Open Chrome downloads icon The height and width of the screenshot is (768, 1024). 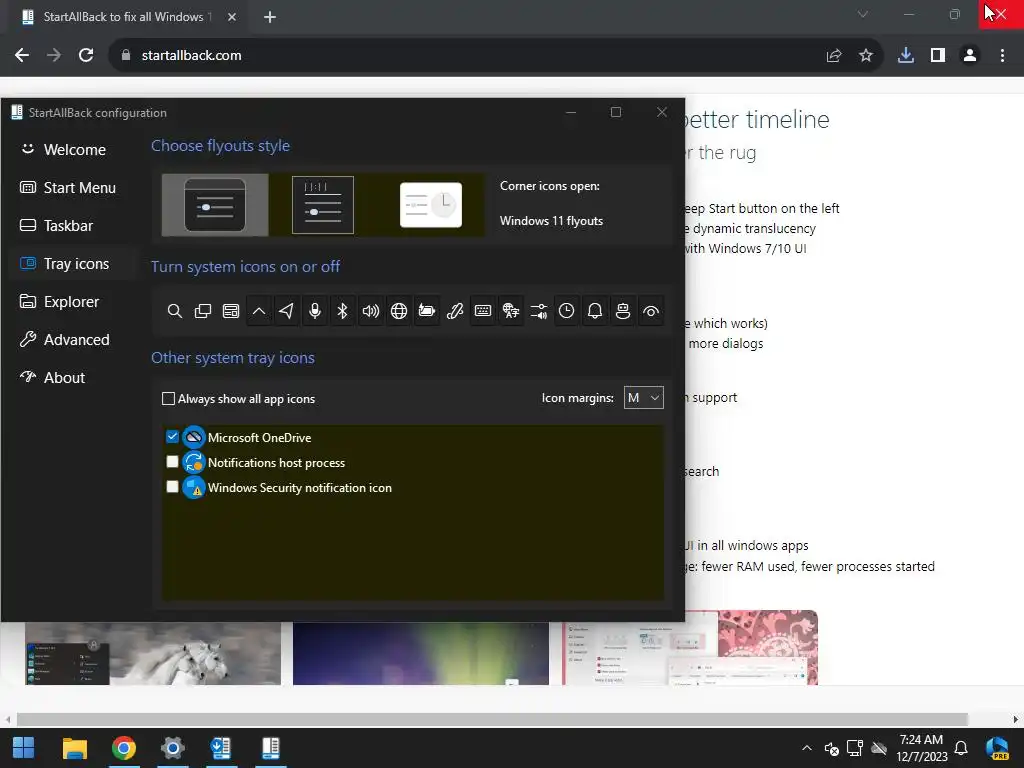[x=906, y=56]
